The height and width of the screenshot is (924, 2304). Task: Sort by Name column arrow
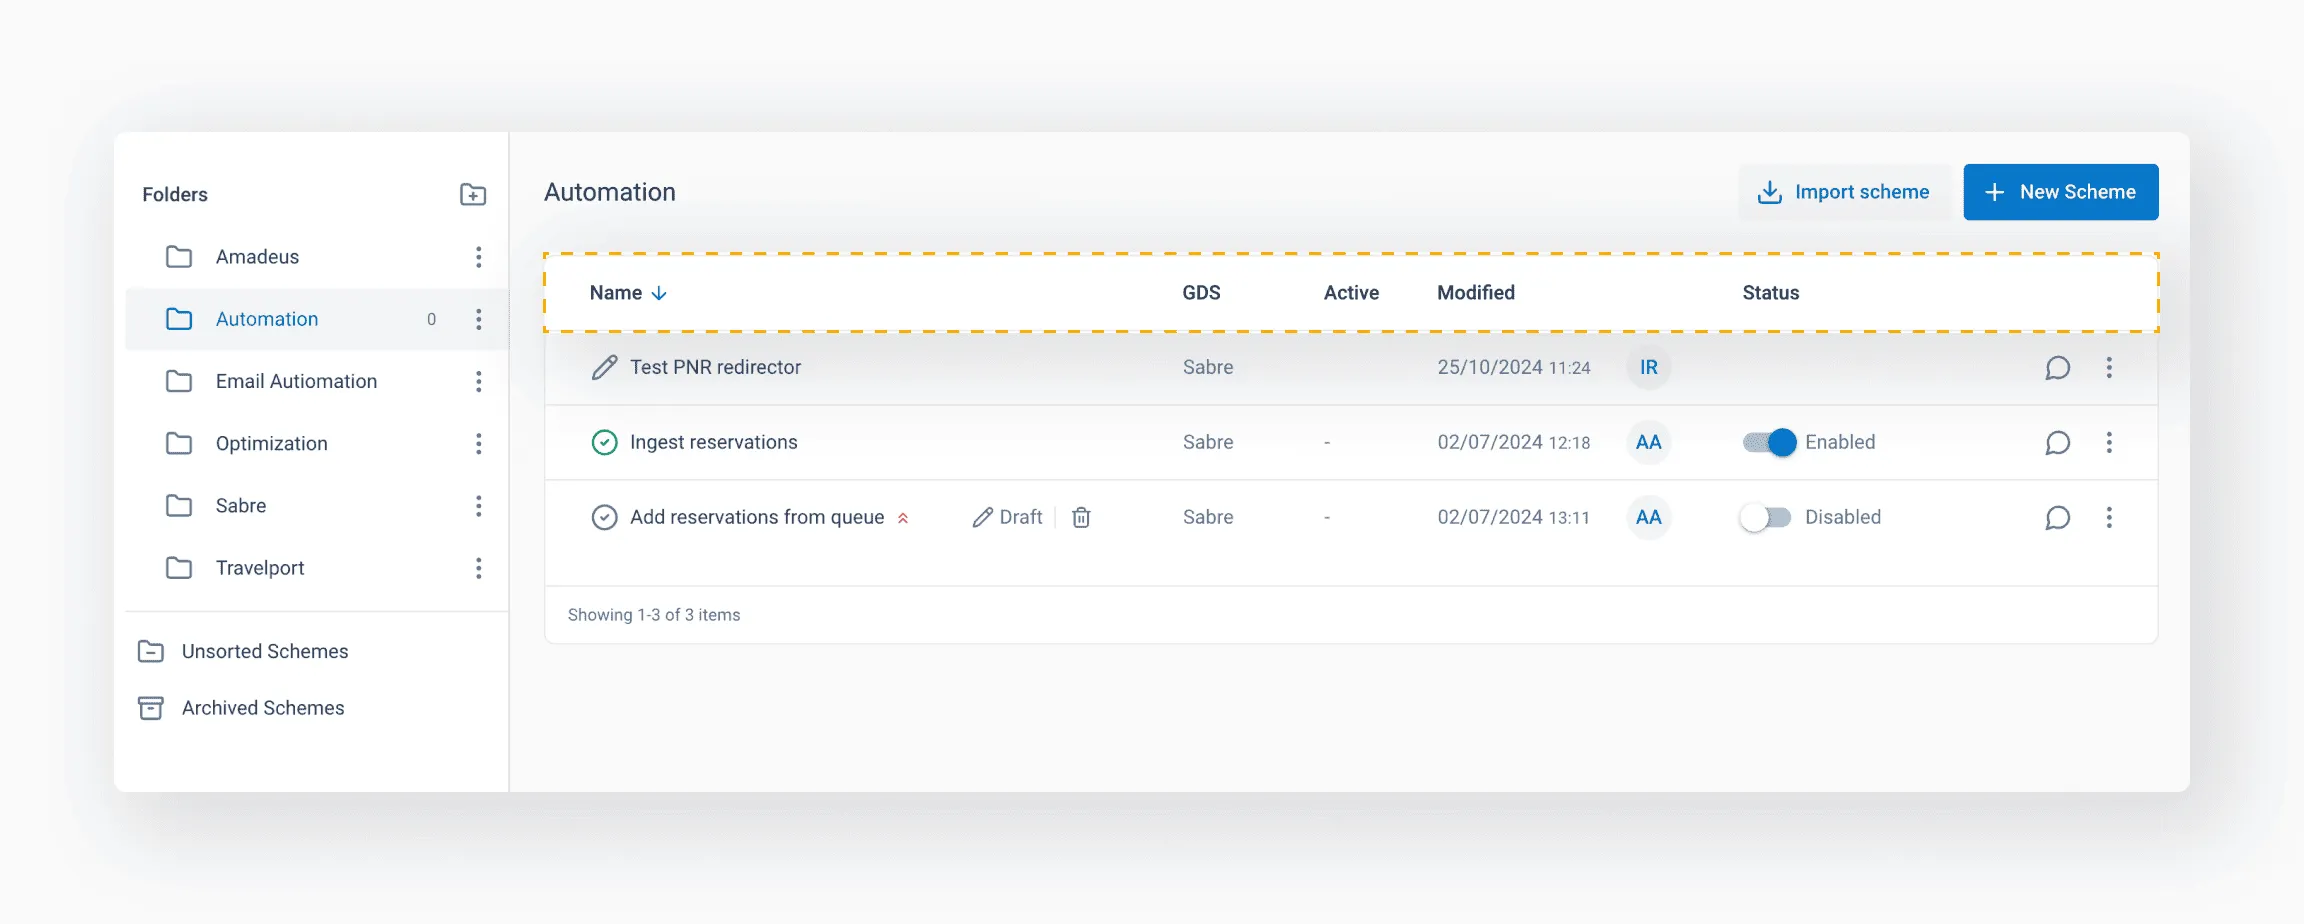click(659, 293)
